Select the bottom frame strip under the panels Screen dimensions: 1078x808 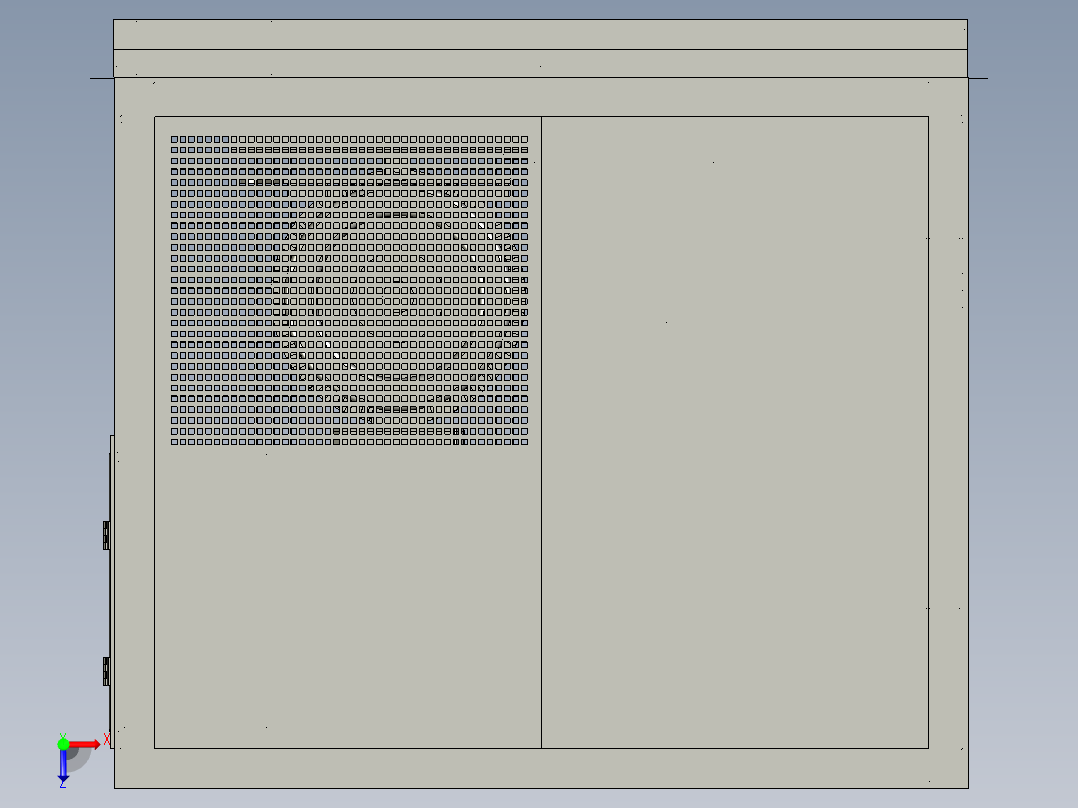point(540,768)
